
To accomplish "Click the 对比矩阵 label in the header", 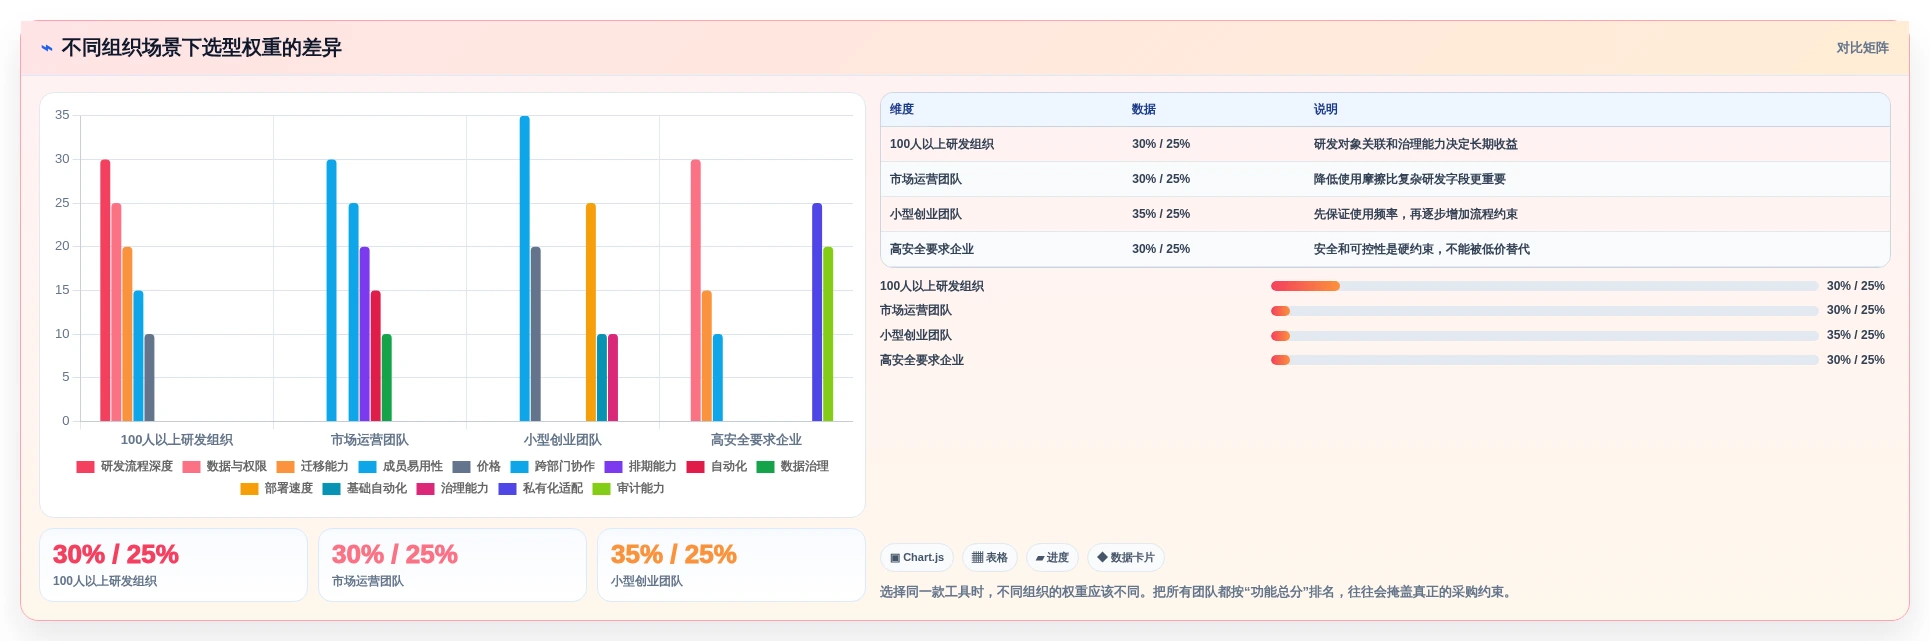I will tap(1862, 48).
